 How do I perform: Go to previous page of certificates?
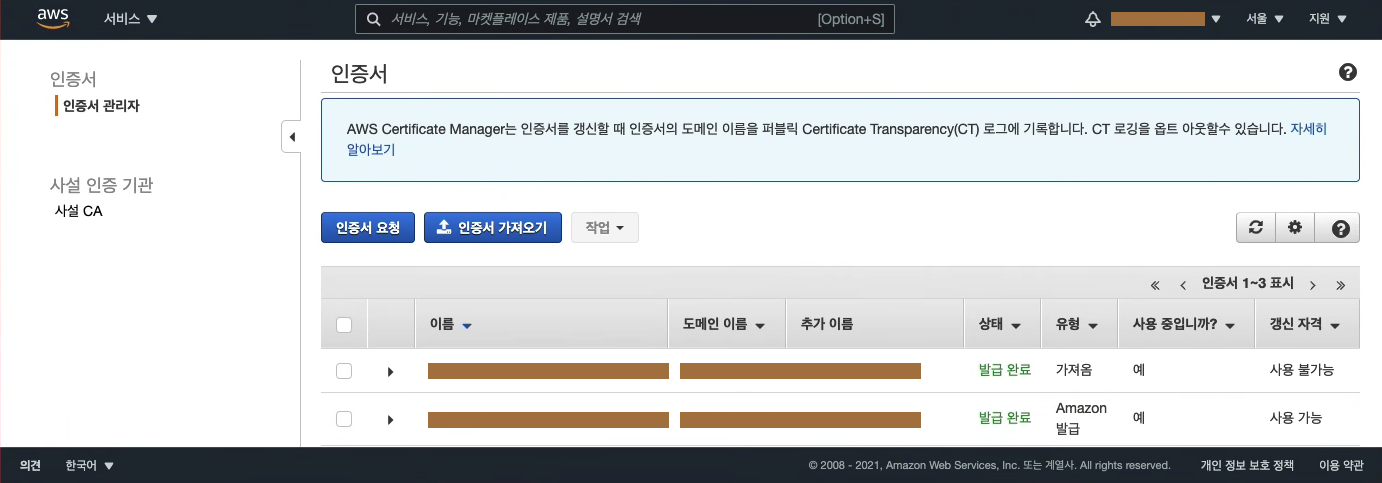pyautogui.click(x=1183, y=284)
